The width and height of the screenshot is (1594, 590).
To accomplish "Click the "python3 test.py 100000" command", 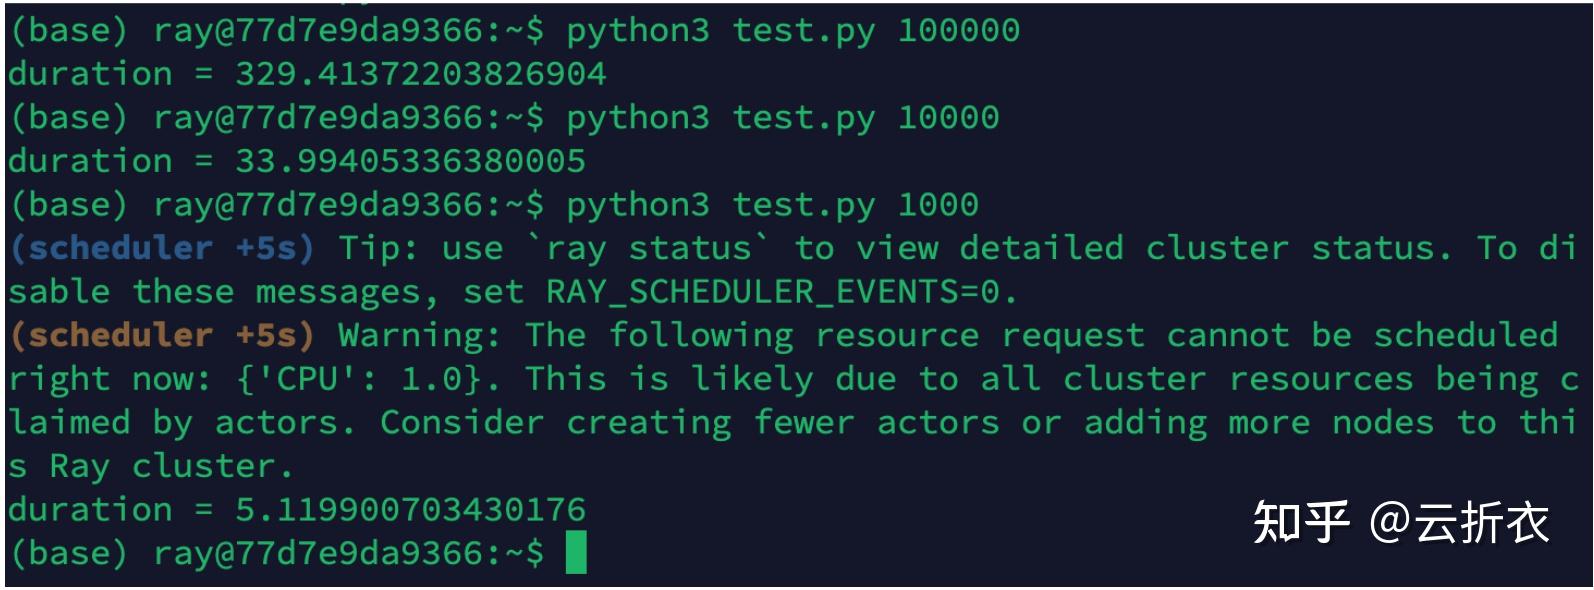I will pos(792,30).
